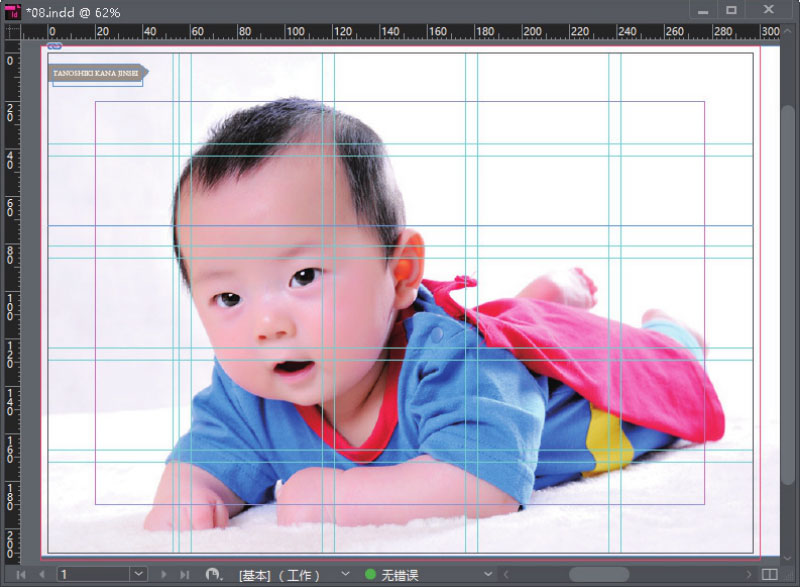The image size is (800, 587).
Task: Click the horizontal scrollbar thumb
Action: [x=598, y=575]
